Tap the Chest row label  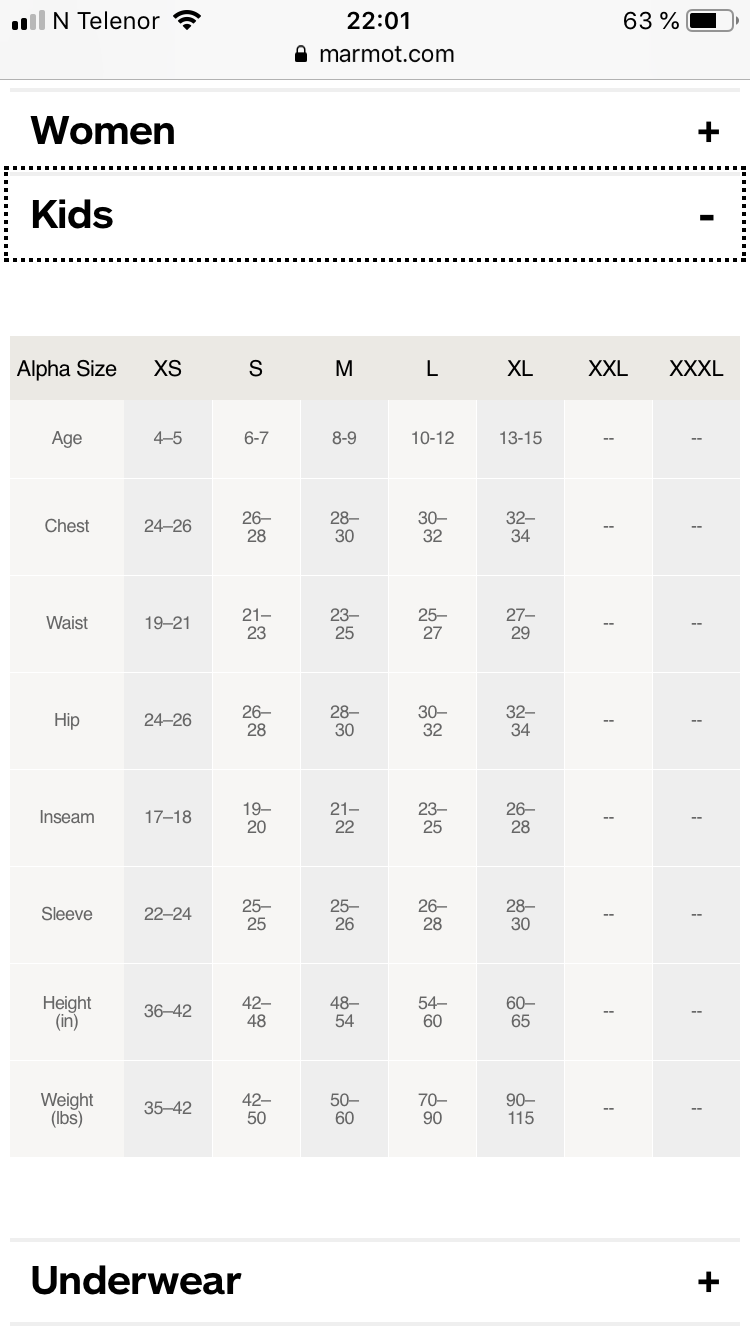67,526
